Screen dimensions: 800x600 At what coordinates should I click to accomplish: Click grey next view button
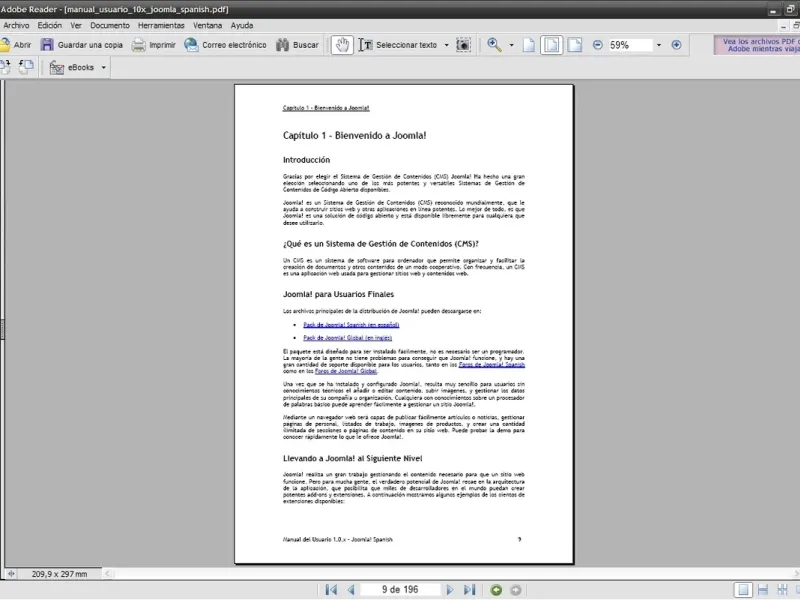point(516,590)
